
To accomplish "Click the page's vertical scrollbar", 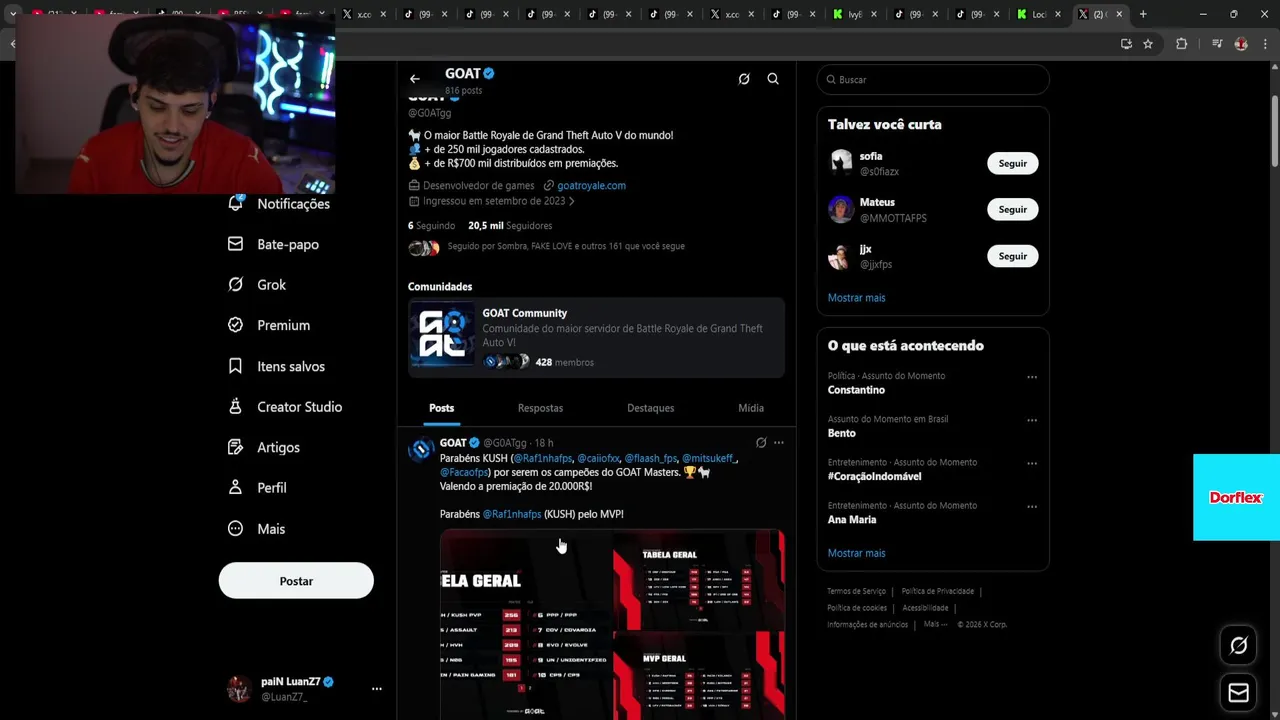I will tap(1274, 132).
